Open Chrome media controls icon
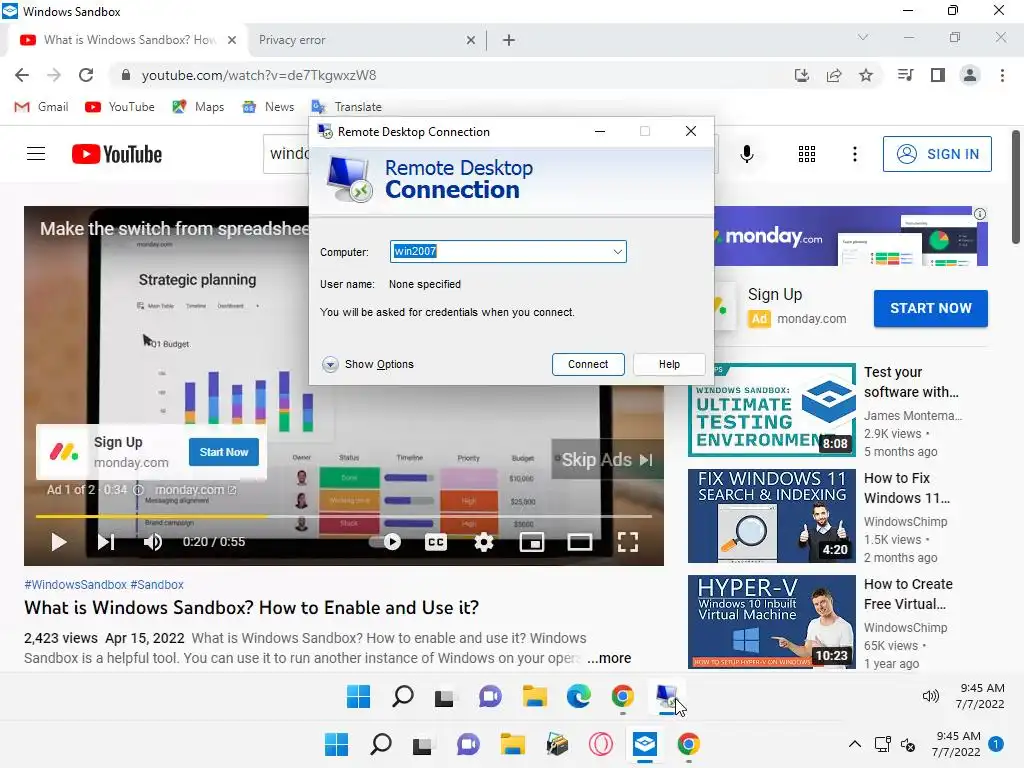This screenshot has height=768, width=1024. click(x=905, y=75)
